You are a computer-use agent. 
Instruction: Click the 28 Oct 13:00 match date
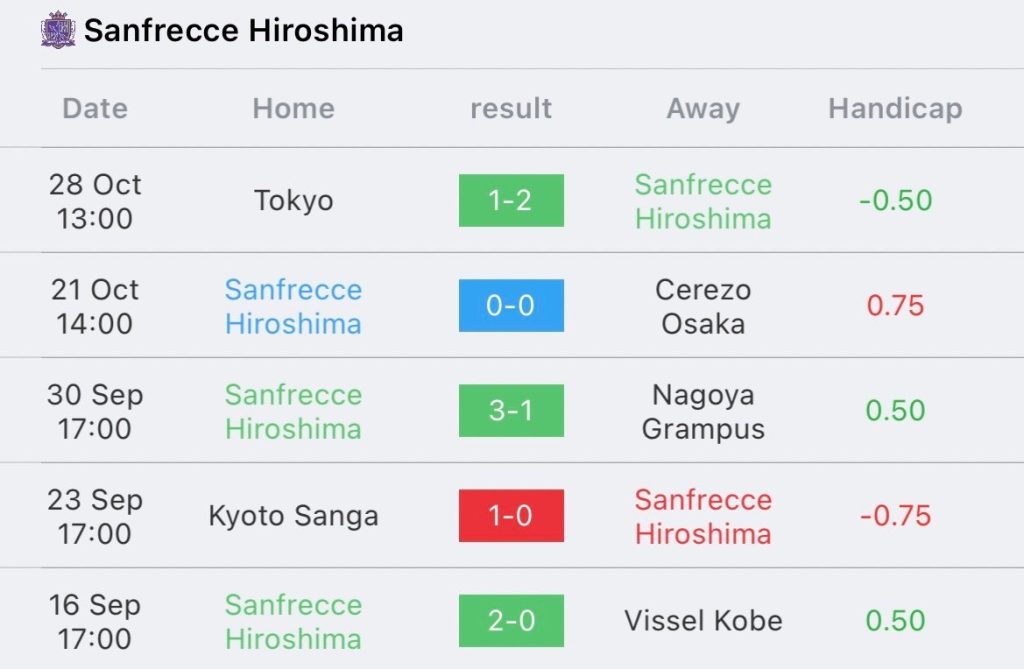coord(95,201)
